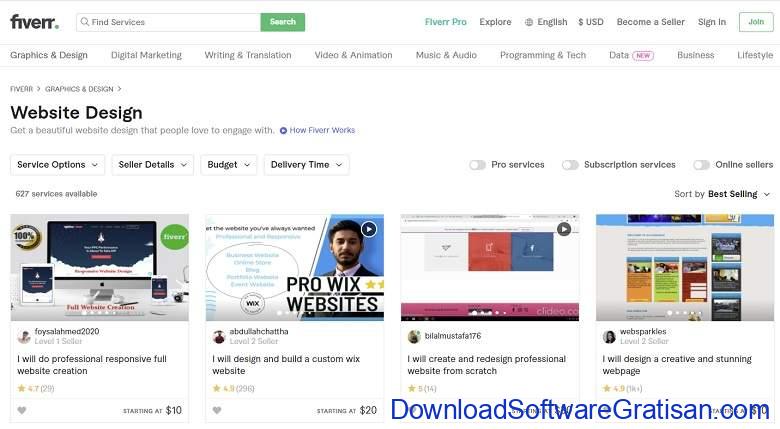Open the Budget filter dropdown
The height and width of the screenshot is (429, 780).
229,165
